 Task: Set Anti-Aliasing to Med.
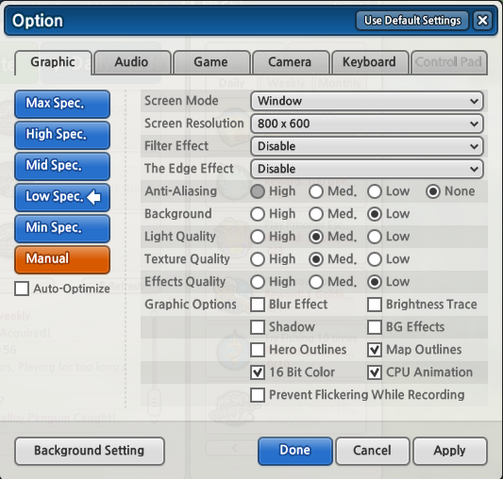coord(316,191)
